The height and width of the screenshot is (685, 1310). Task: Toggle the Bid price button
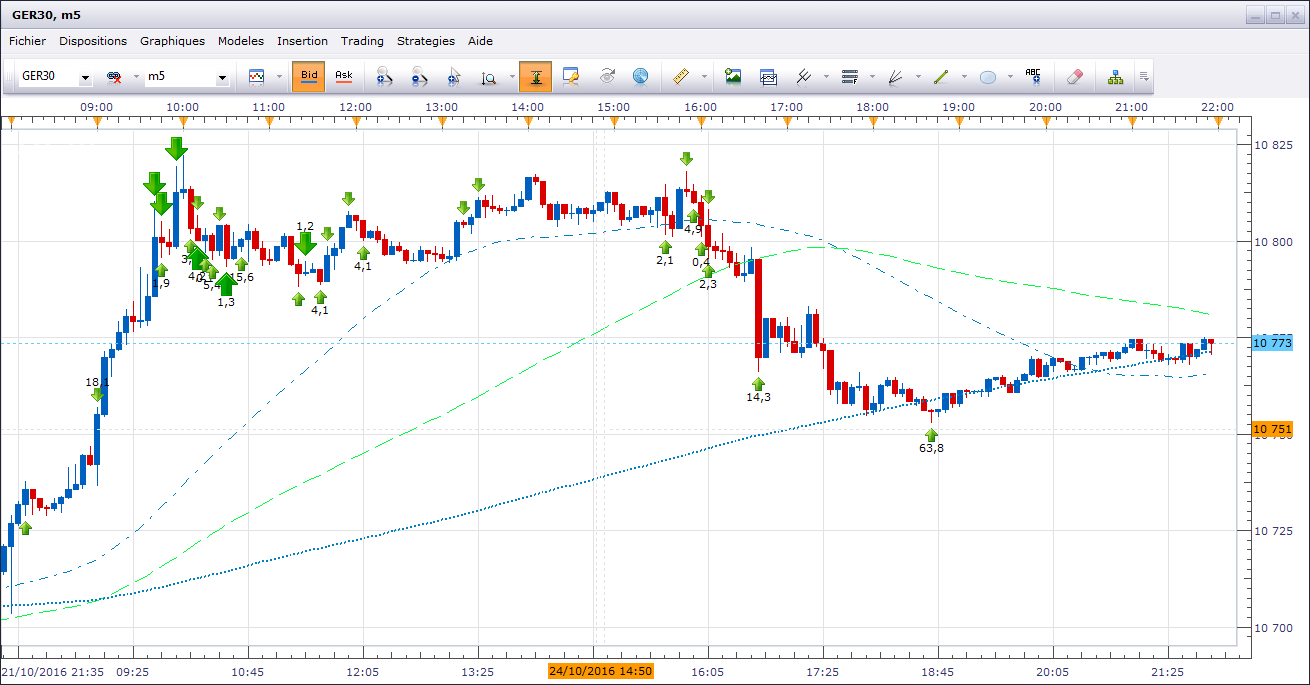(309, 76)
